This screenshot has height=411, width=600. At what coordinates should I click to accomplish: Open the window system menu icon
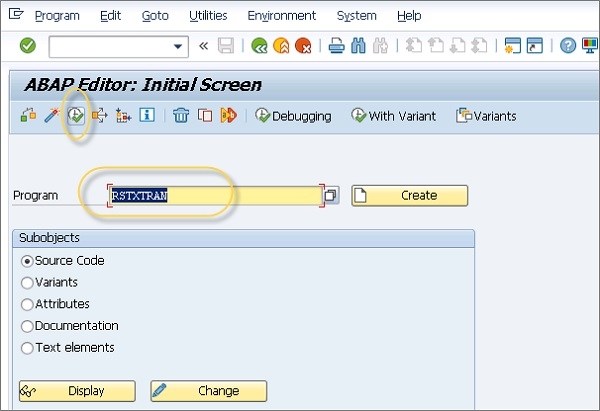(16, 15)
